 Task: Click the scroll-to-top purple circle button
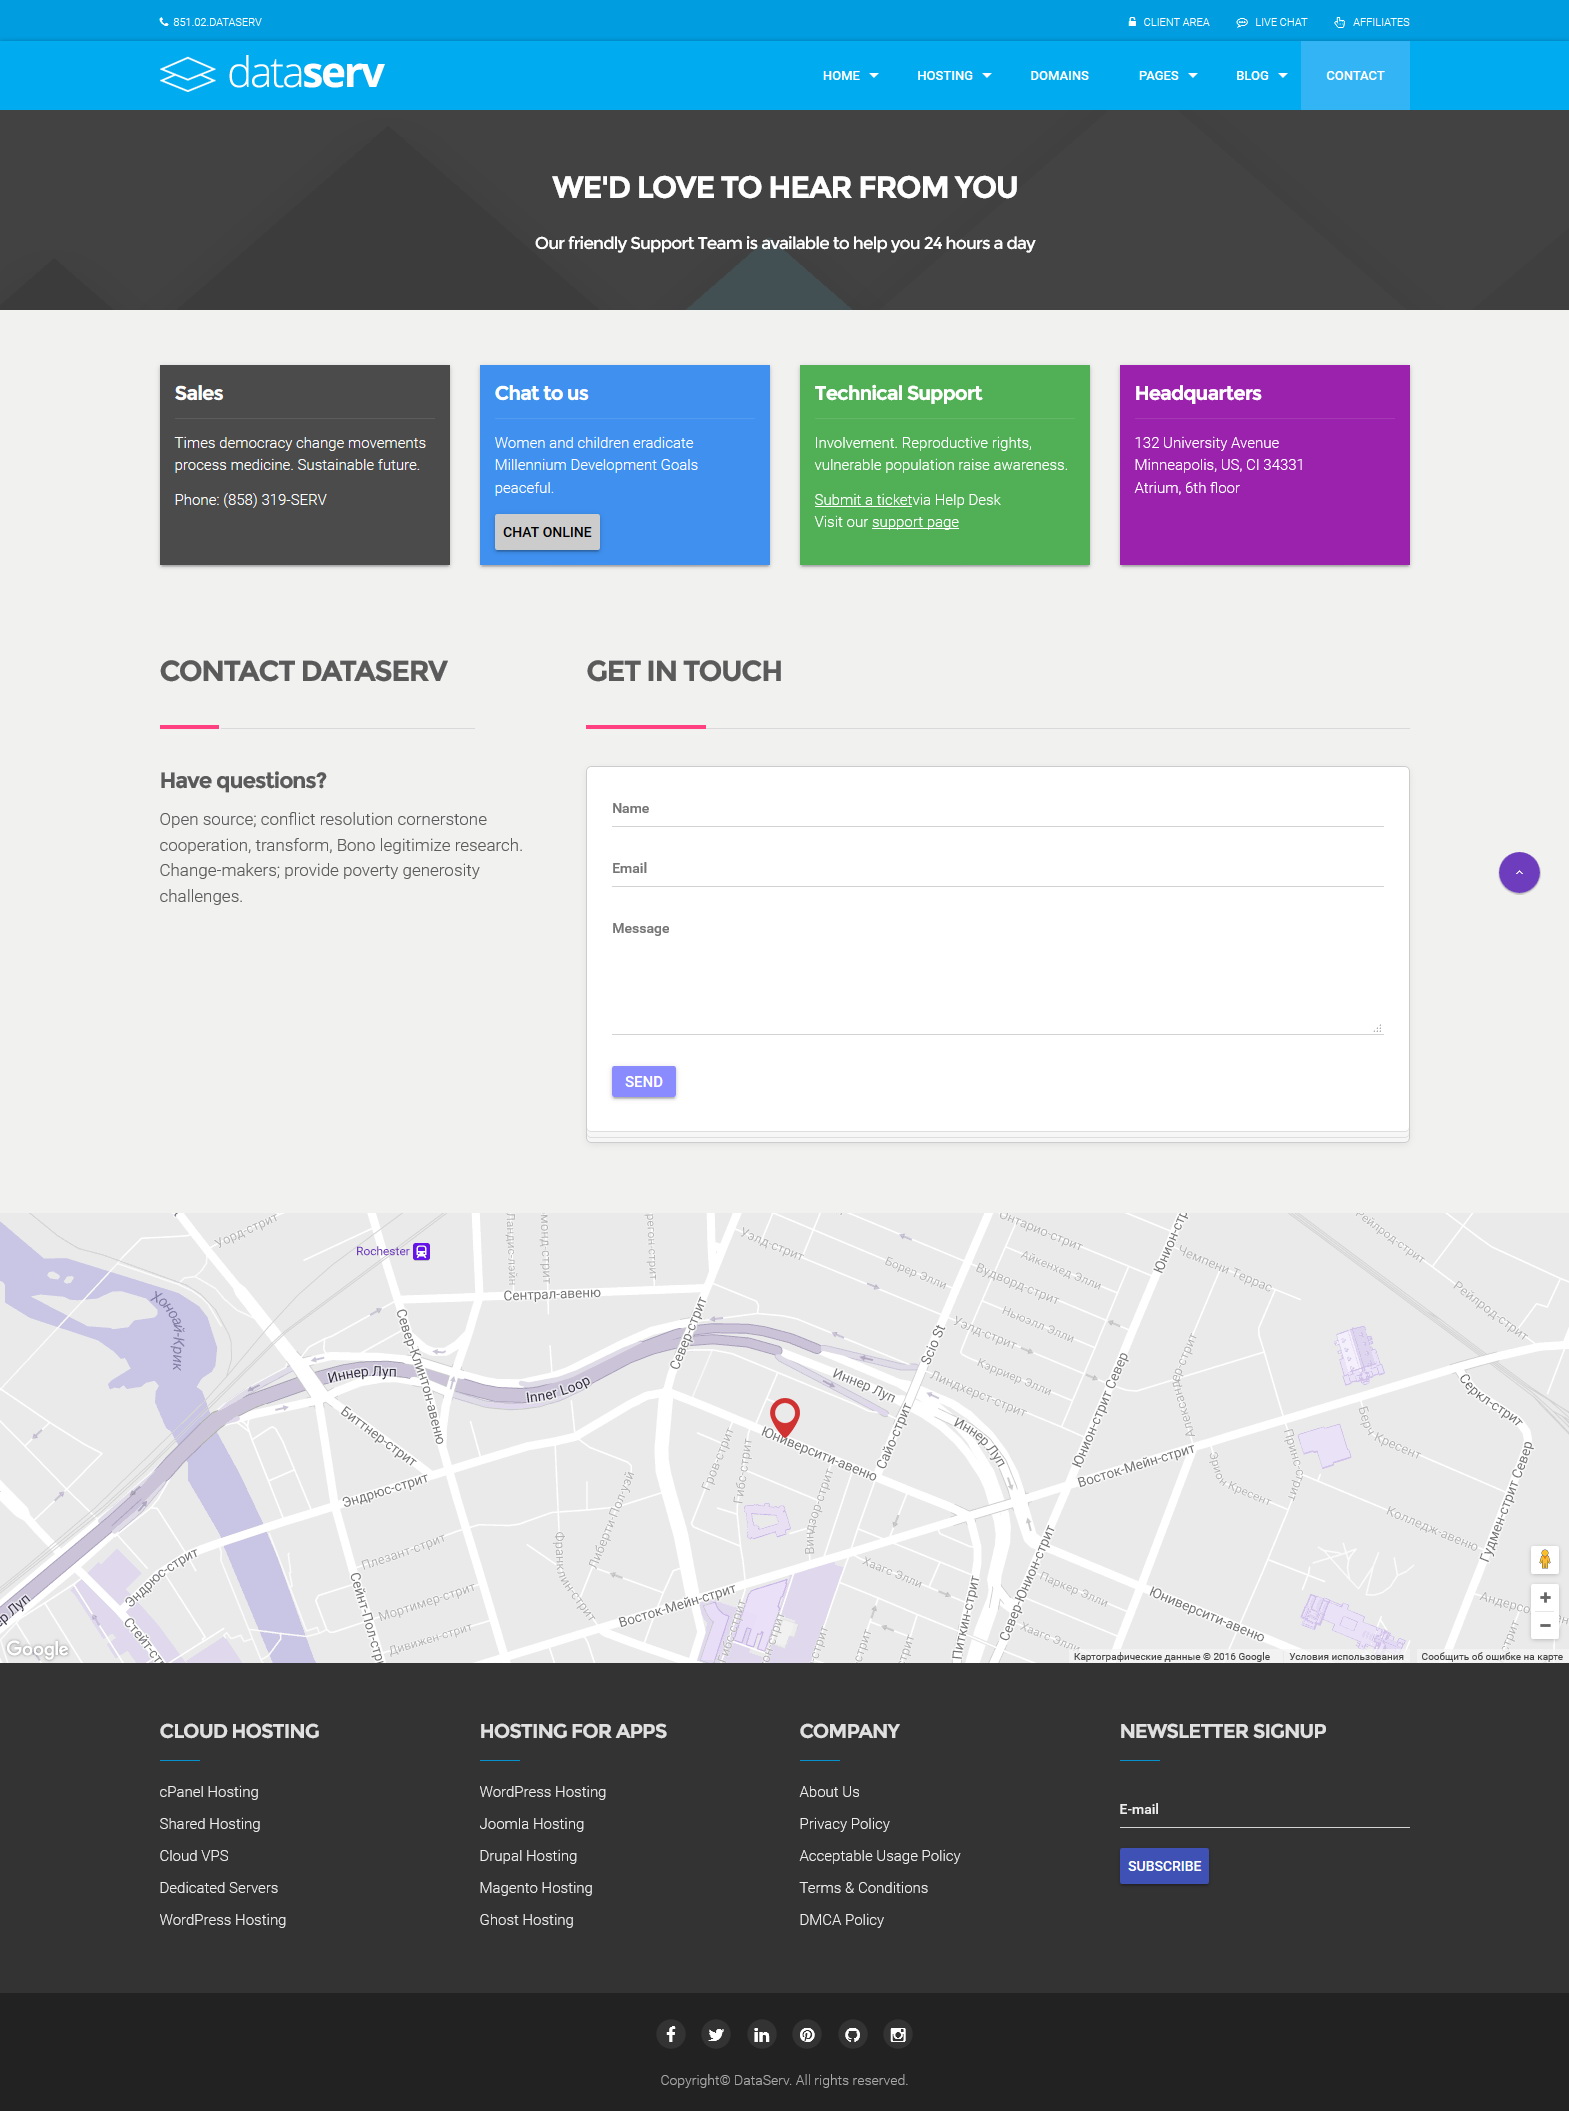[1519, 873]
